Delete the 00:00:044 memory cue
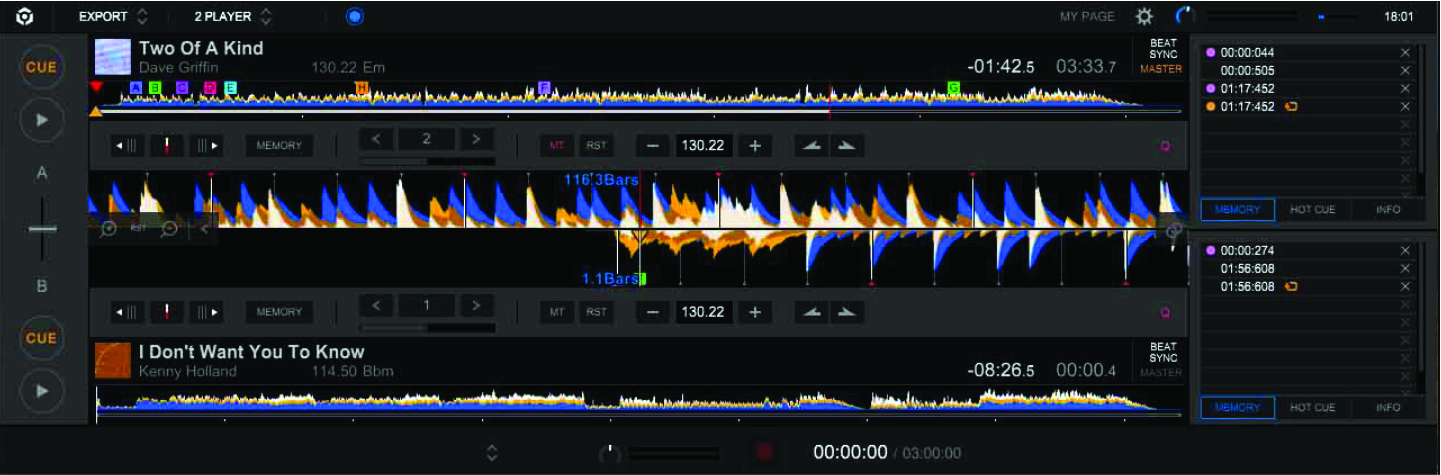This screenshot has height=475, width=1441. coord(1405,53)
